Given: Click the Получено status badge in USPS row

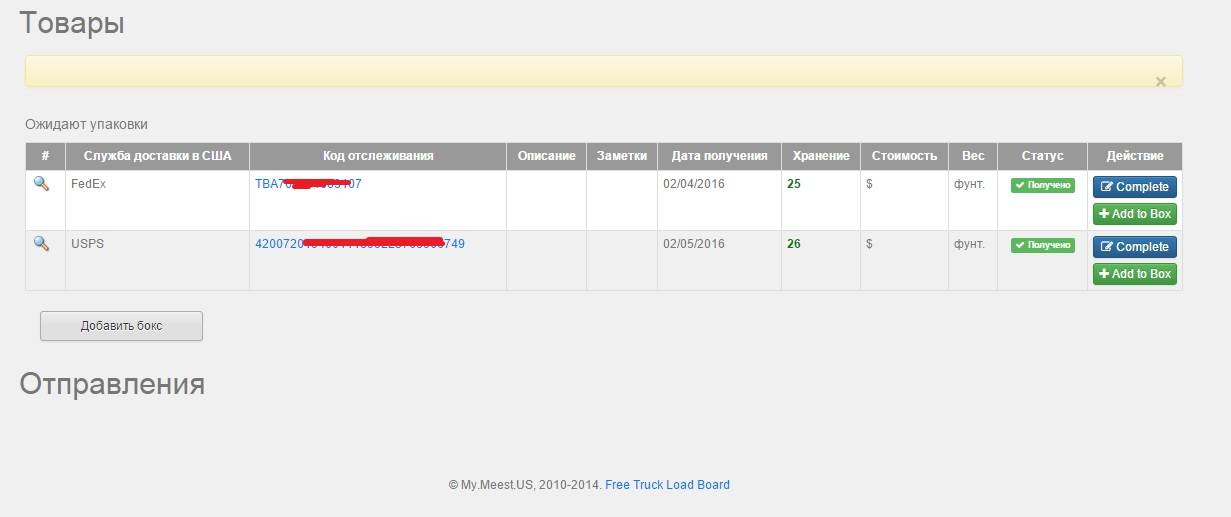Looking at the screenshot, I should (x=1042, y=245).
